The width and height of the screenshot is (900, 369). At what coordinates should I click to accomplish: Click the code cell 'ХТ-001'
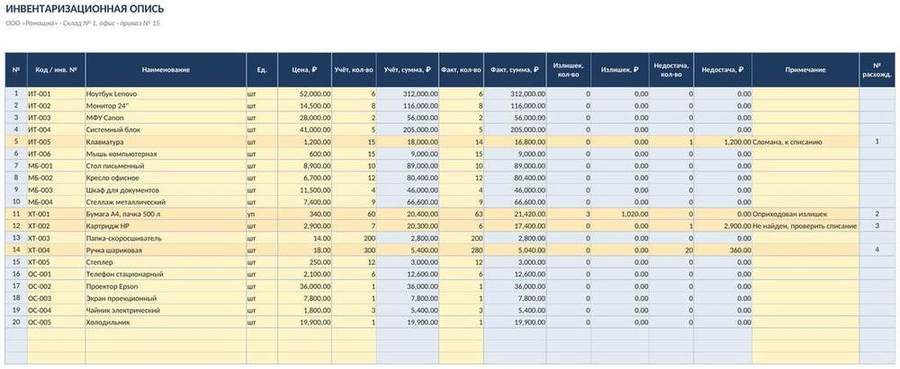(56, 214)
